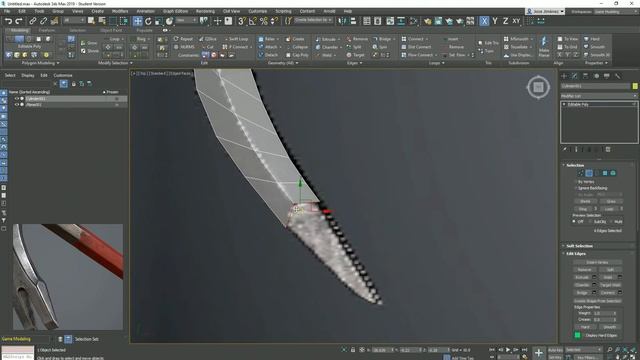Click the Attach button in Geometry panel

(268, 47)
